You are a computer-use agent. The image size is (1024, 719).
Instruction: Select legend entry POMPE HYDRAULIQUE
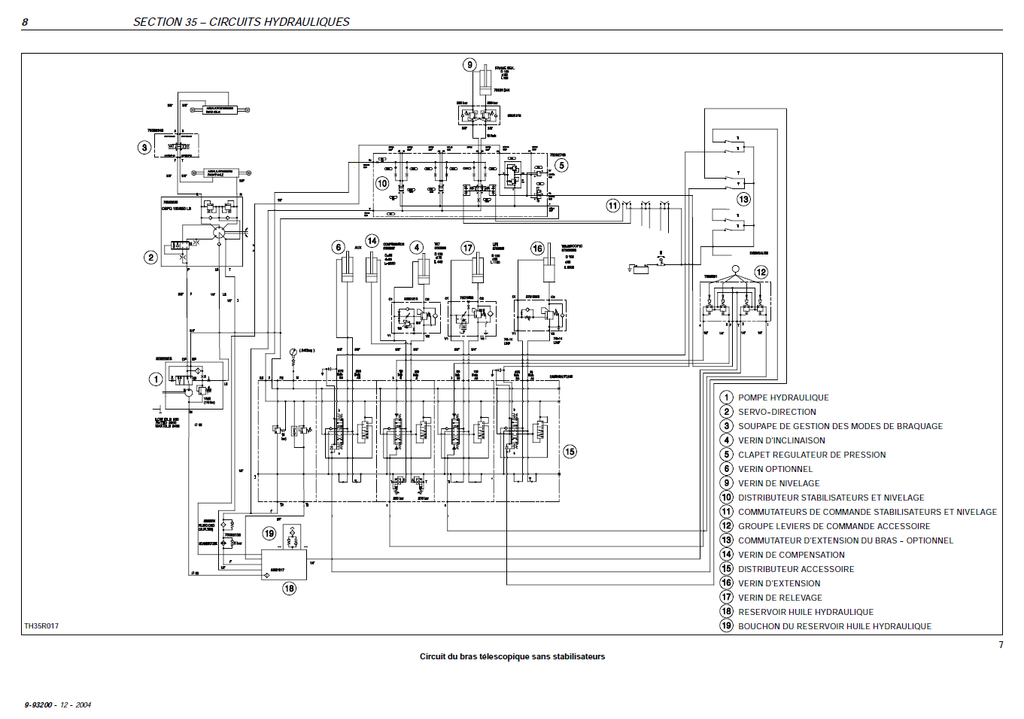[x=783, y=398]
